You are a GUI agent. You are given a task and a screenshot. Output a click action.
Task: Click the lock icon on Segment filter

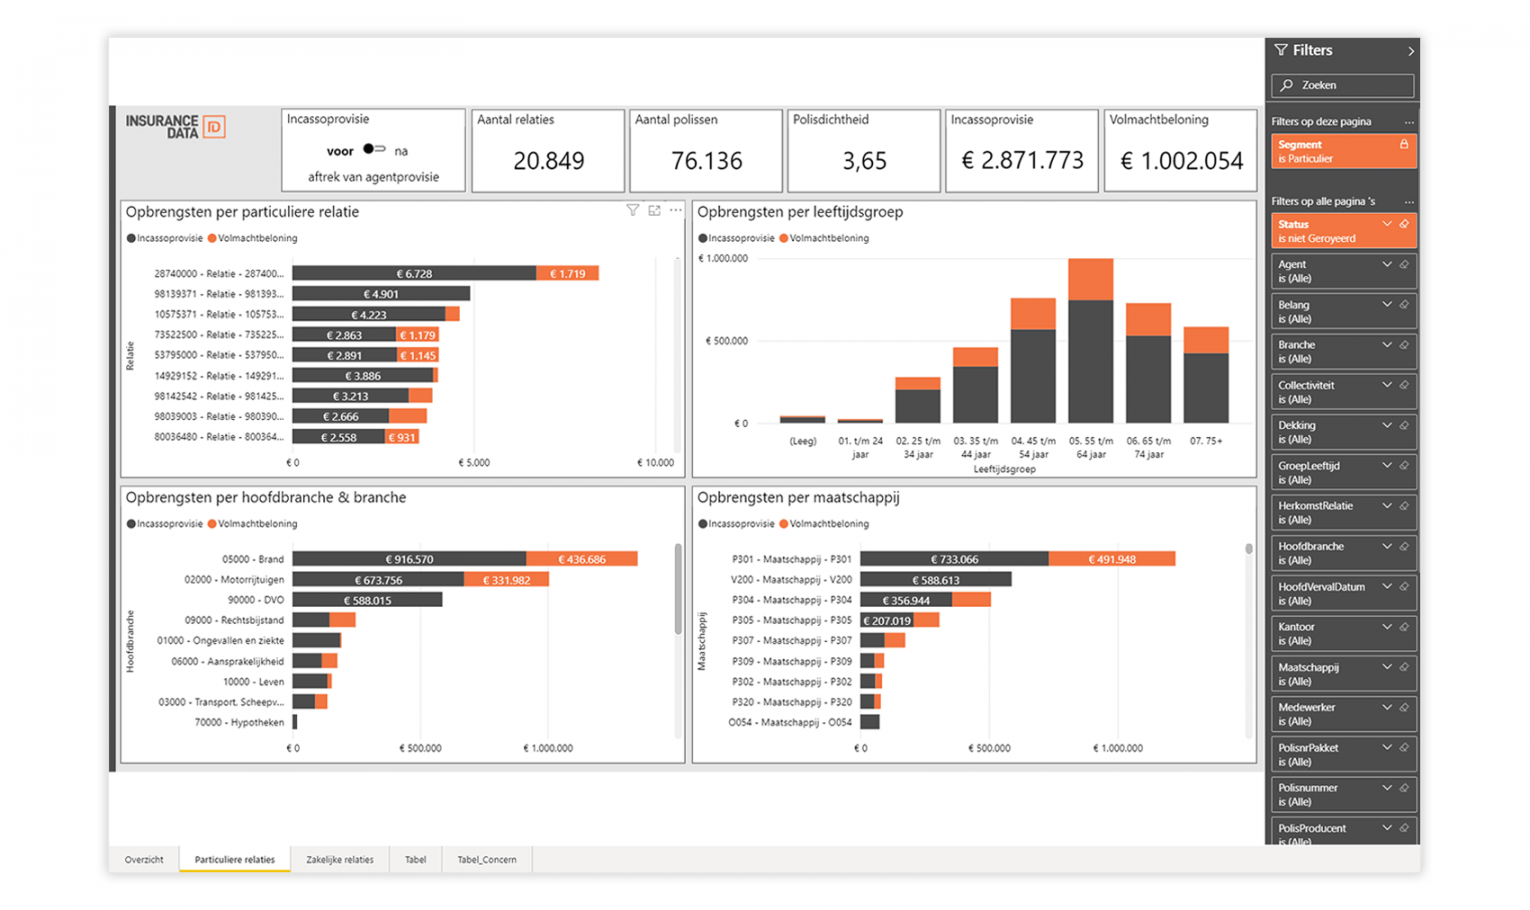[1404, 145]
